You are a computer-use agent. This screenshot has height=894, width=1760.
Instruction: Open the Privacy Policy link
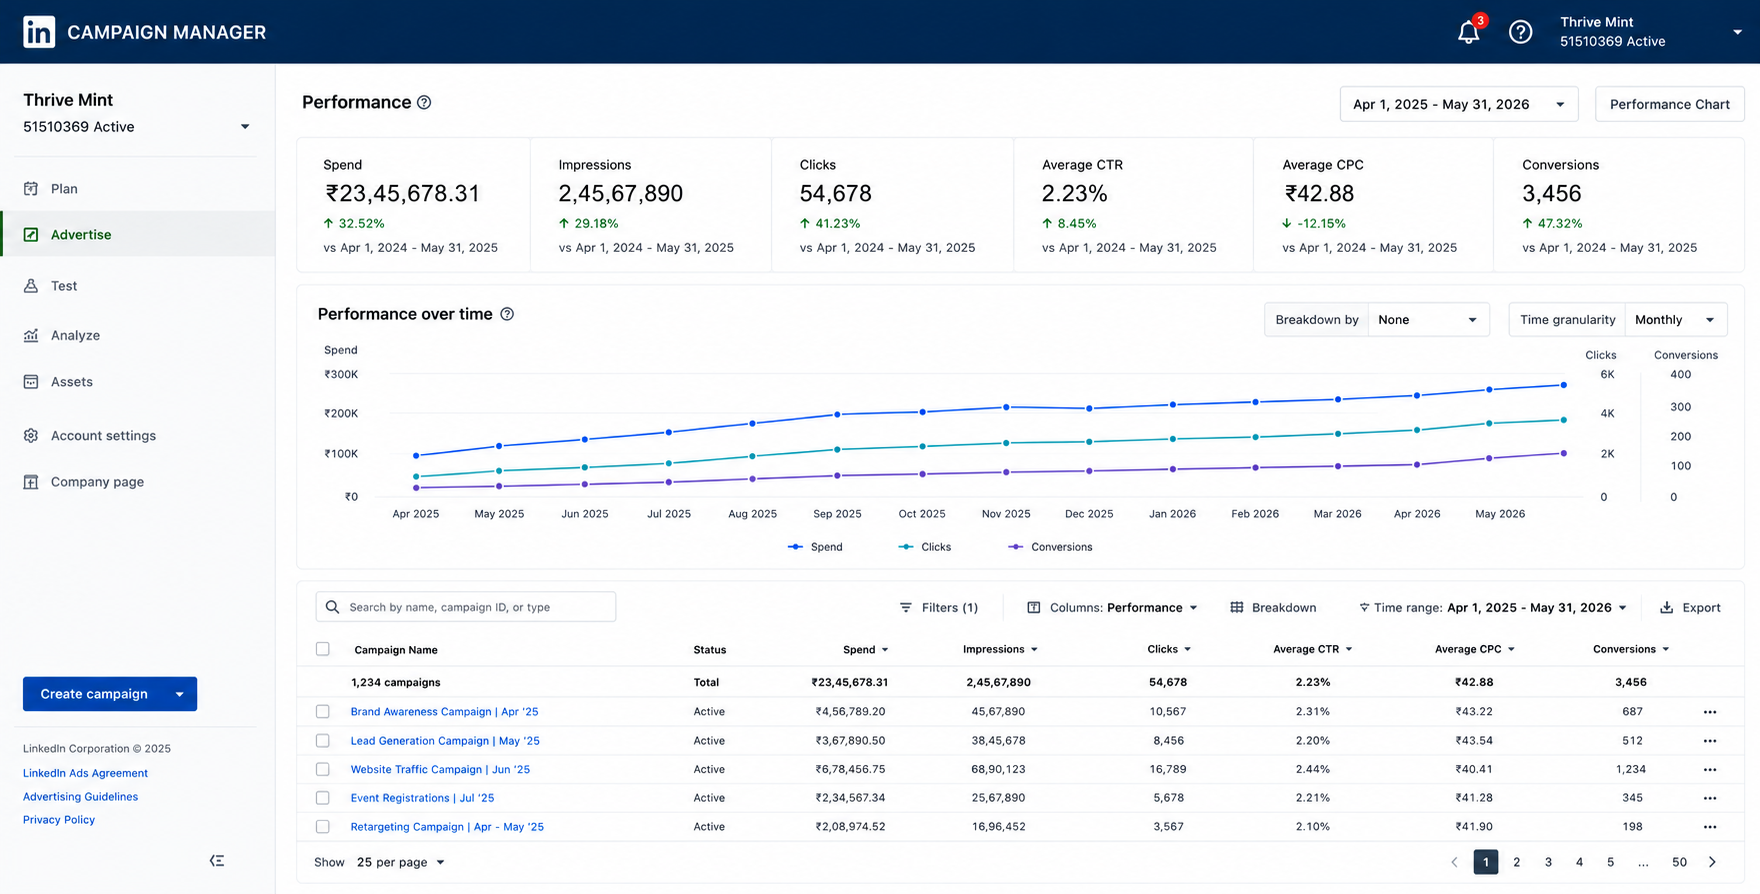point(59,820)
